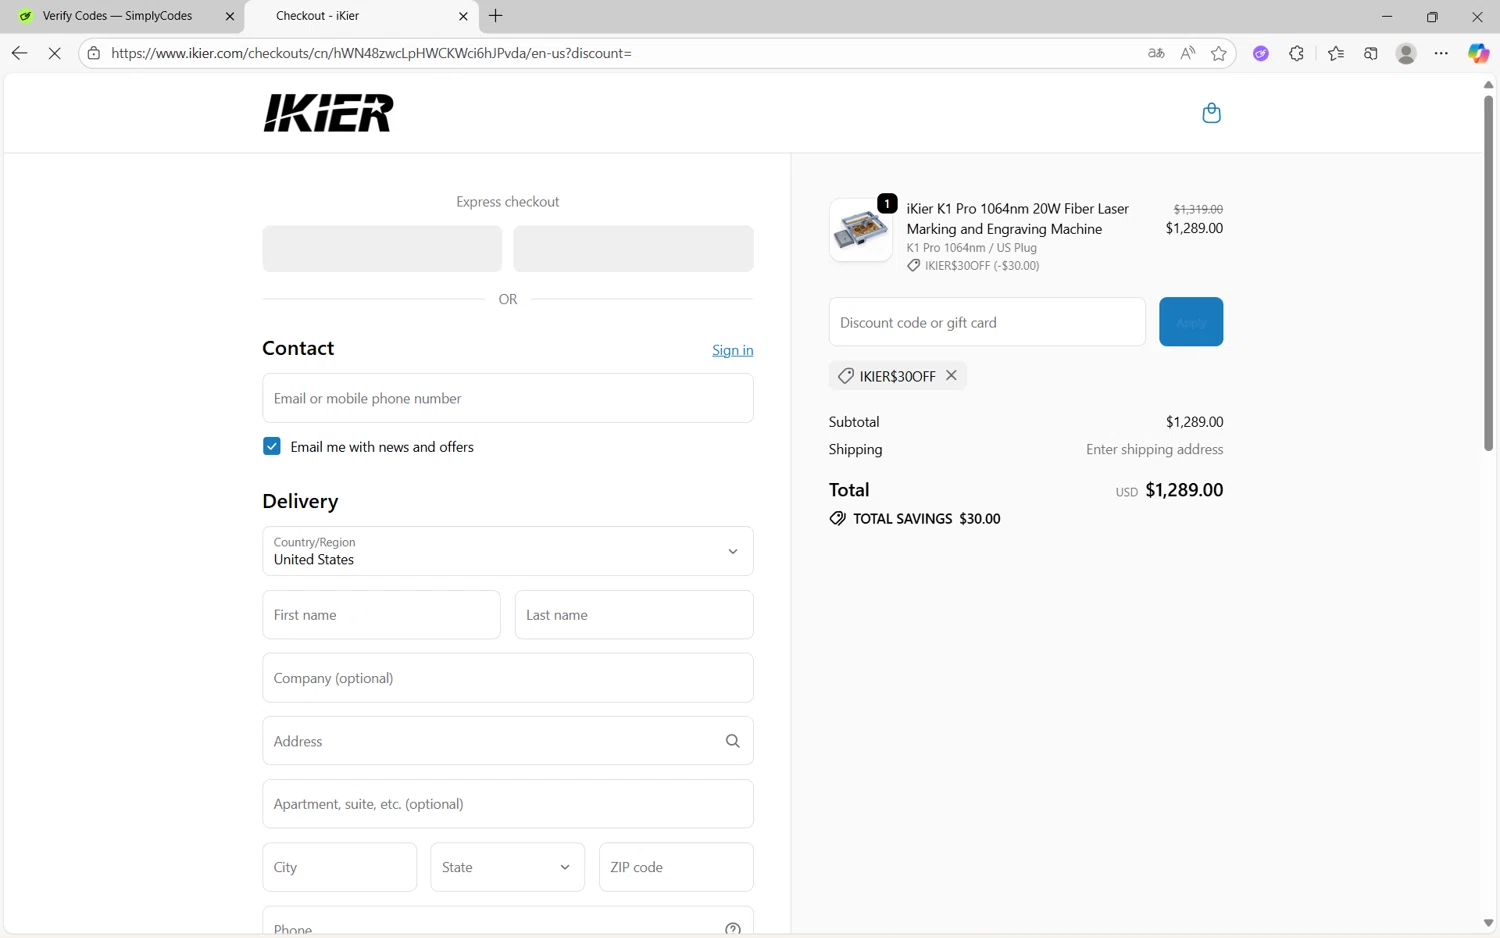
Task: Open the shopping bag cart icon
Action: click(1211, 113)
